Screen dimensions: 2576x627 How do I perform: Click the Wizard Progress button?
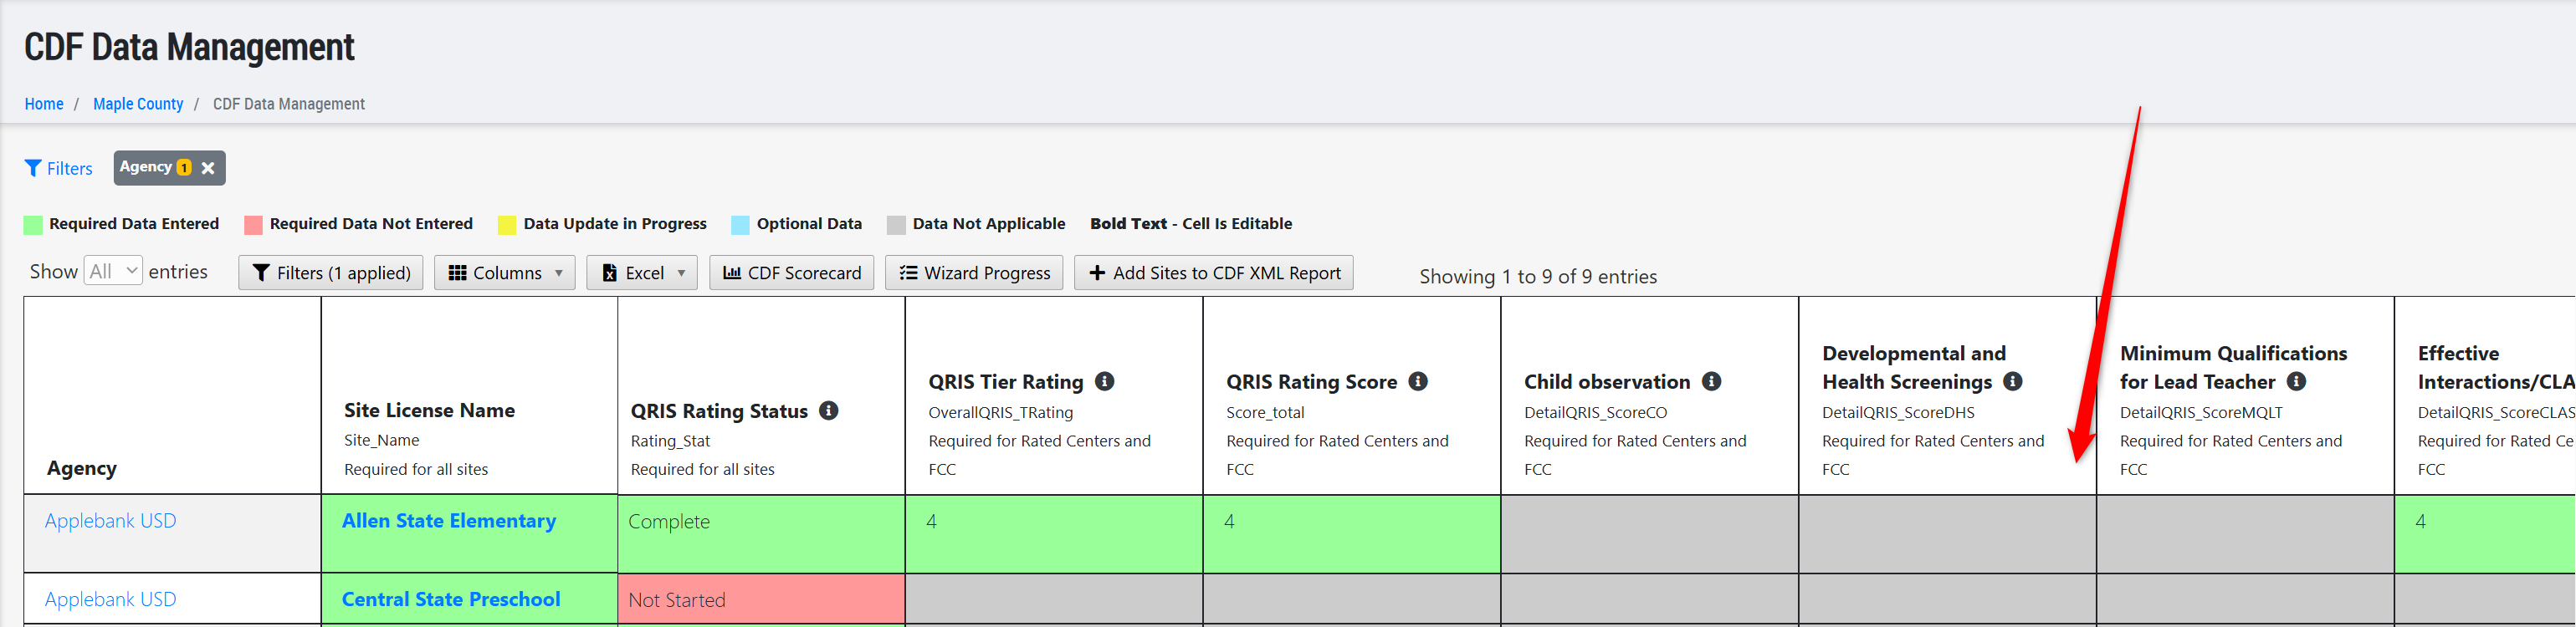click(974, 273)
